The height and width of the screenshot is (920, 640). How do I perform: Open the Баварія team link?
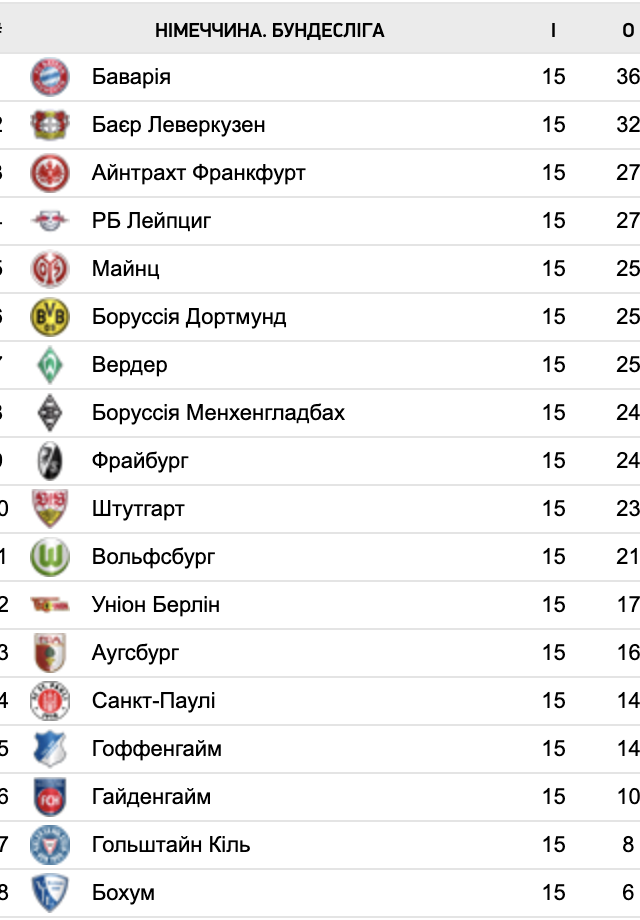(131, 77)
